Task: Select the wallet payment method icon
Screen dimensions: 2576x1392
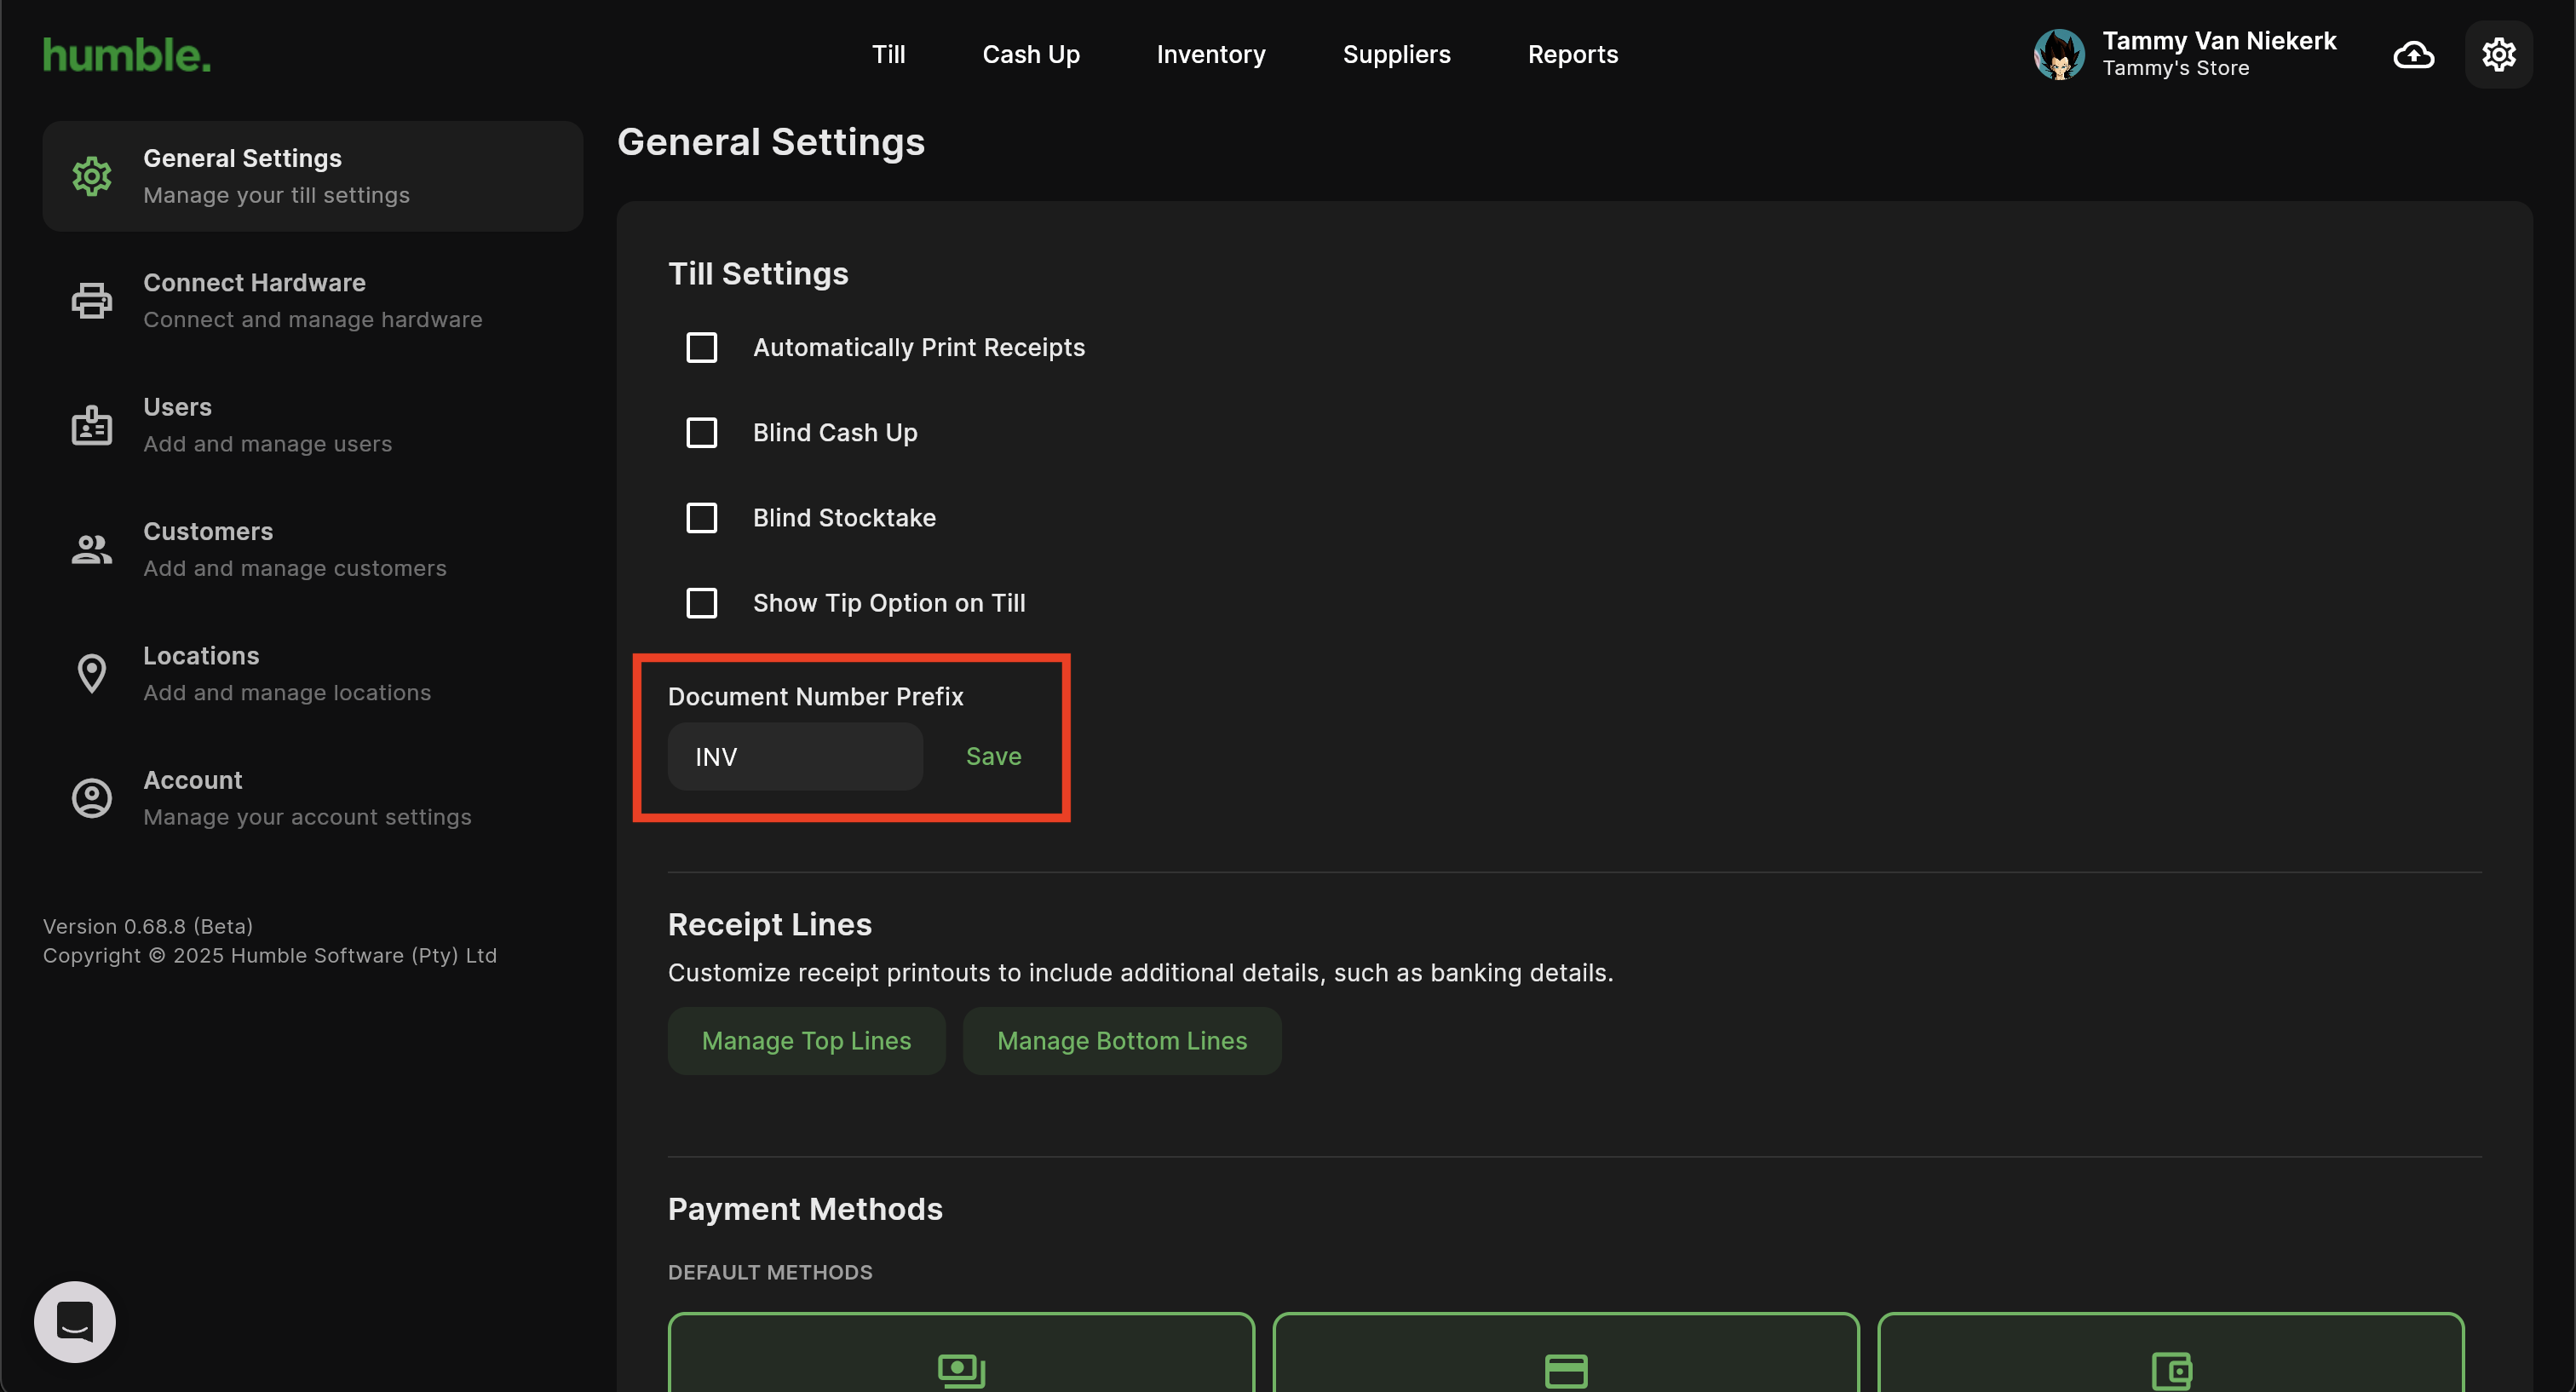Action: [x=2171, y=1370]
